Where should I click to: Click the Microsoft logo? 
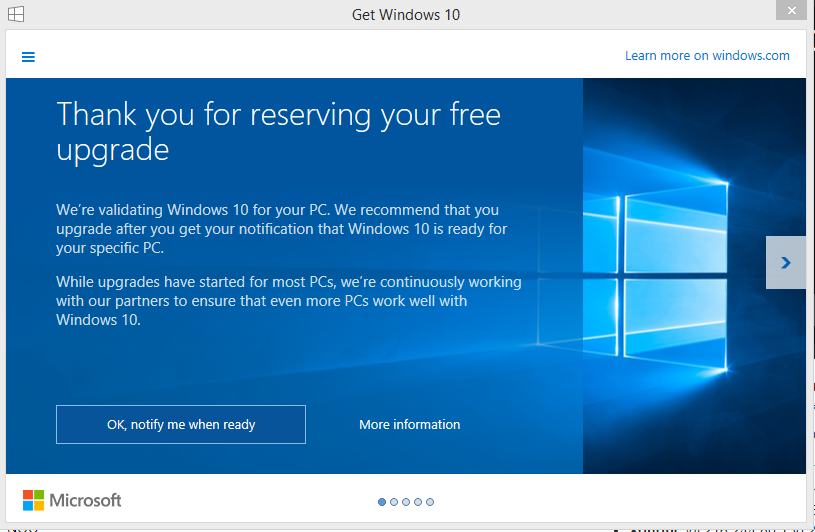pyautogui.click(x=72, y=500)
